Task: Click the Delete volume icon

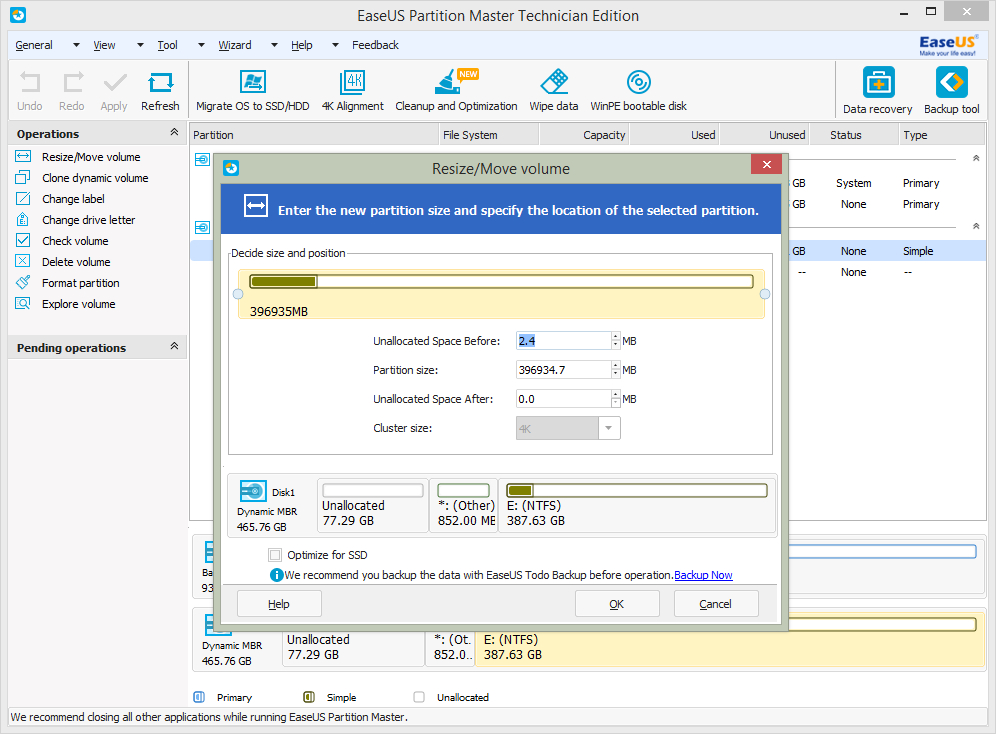Action: [x=23, y=261]
